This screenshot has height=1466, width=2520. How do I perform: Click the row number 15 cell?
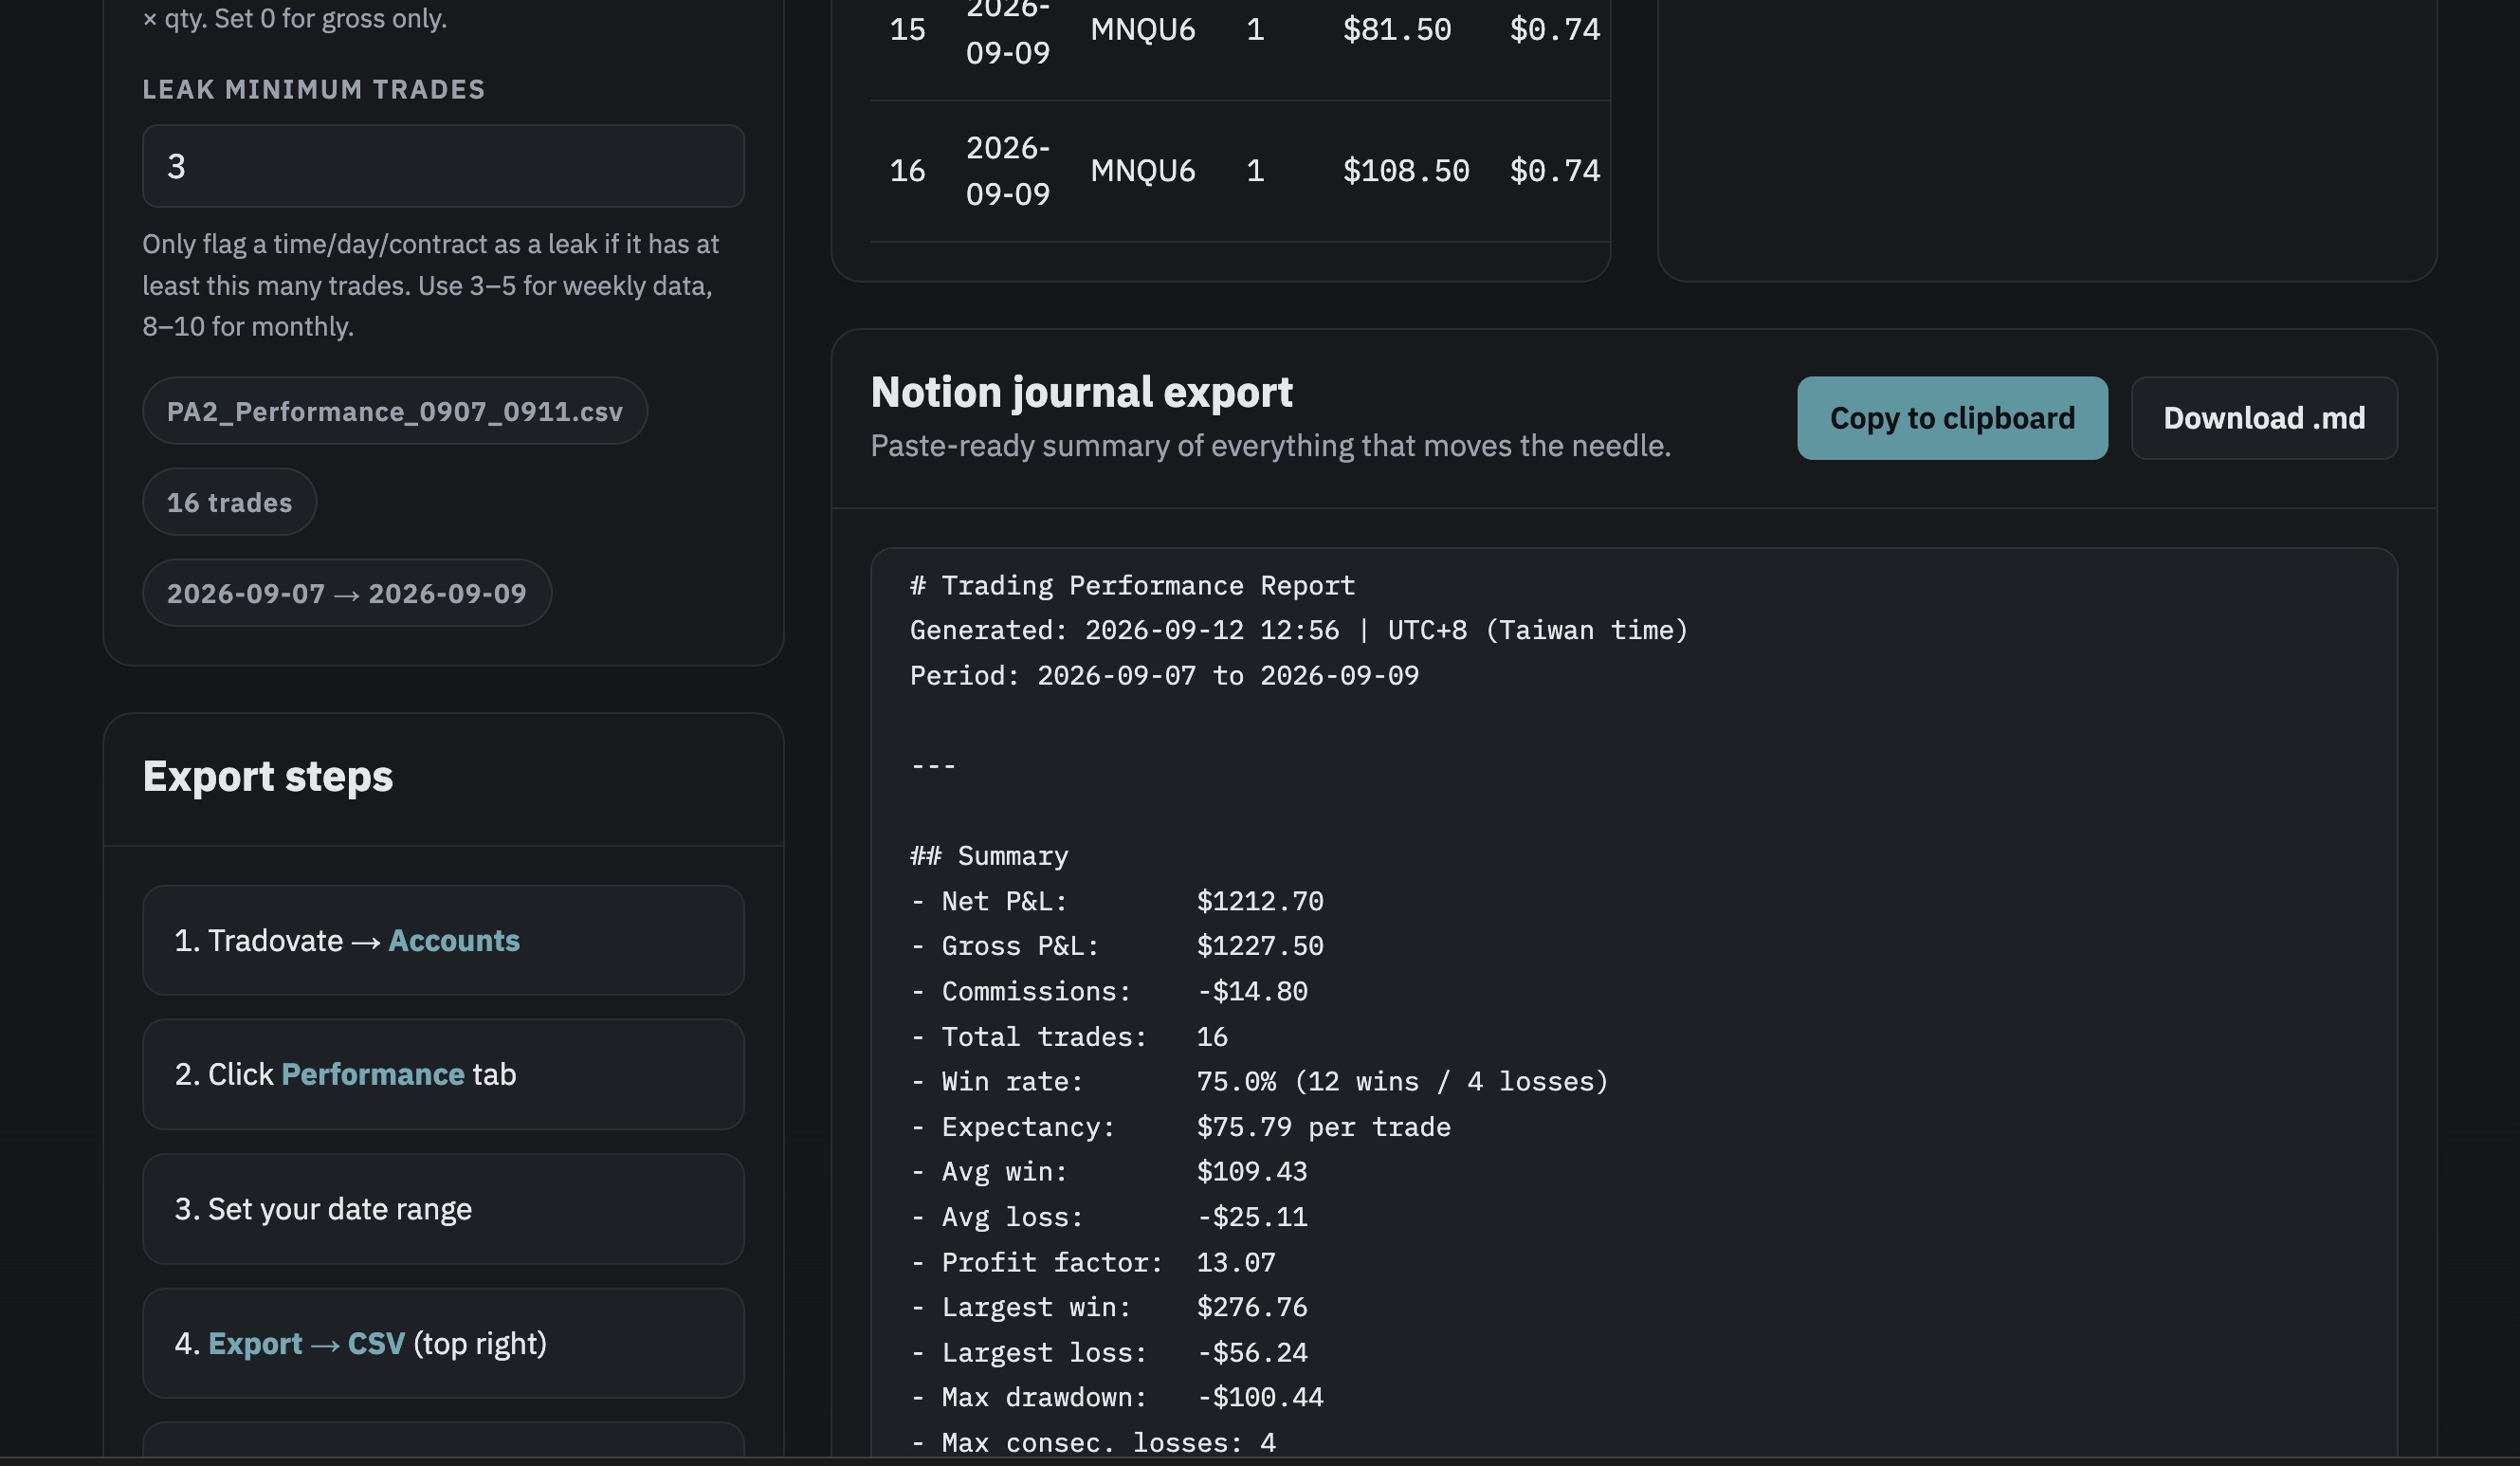[x=907, y=29]
